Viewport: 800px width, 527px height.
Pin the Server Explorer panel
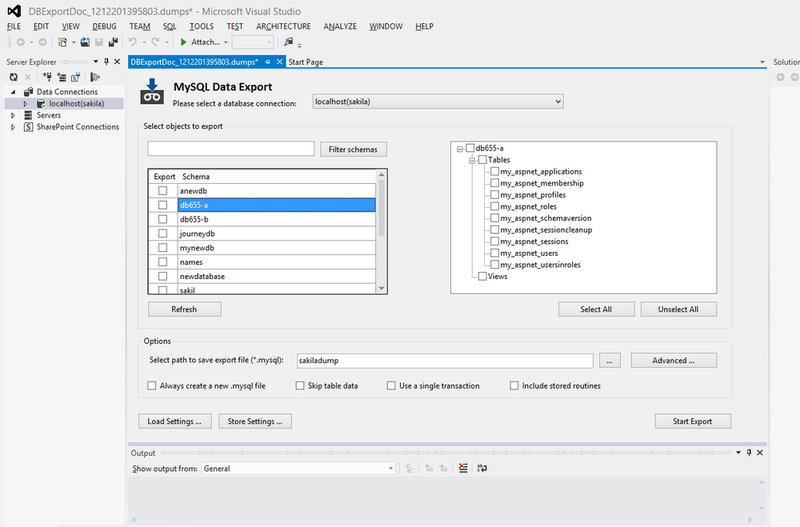click(x=106, y=62)
